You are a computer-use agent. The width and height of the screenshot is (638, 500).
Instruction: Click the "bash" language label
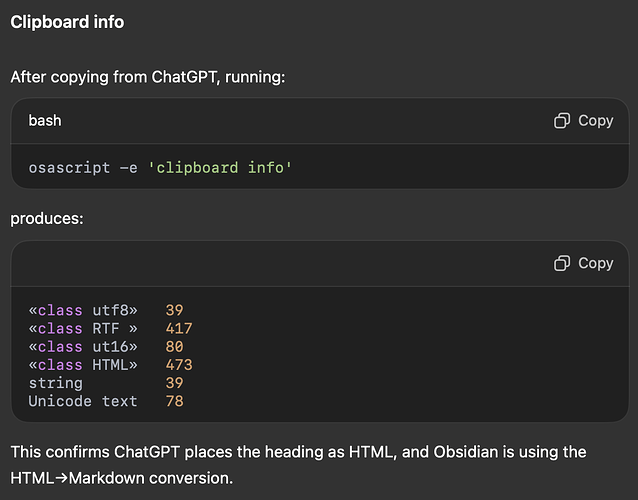(45, 121)
